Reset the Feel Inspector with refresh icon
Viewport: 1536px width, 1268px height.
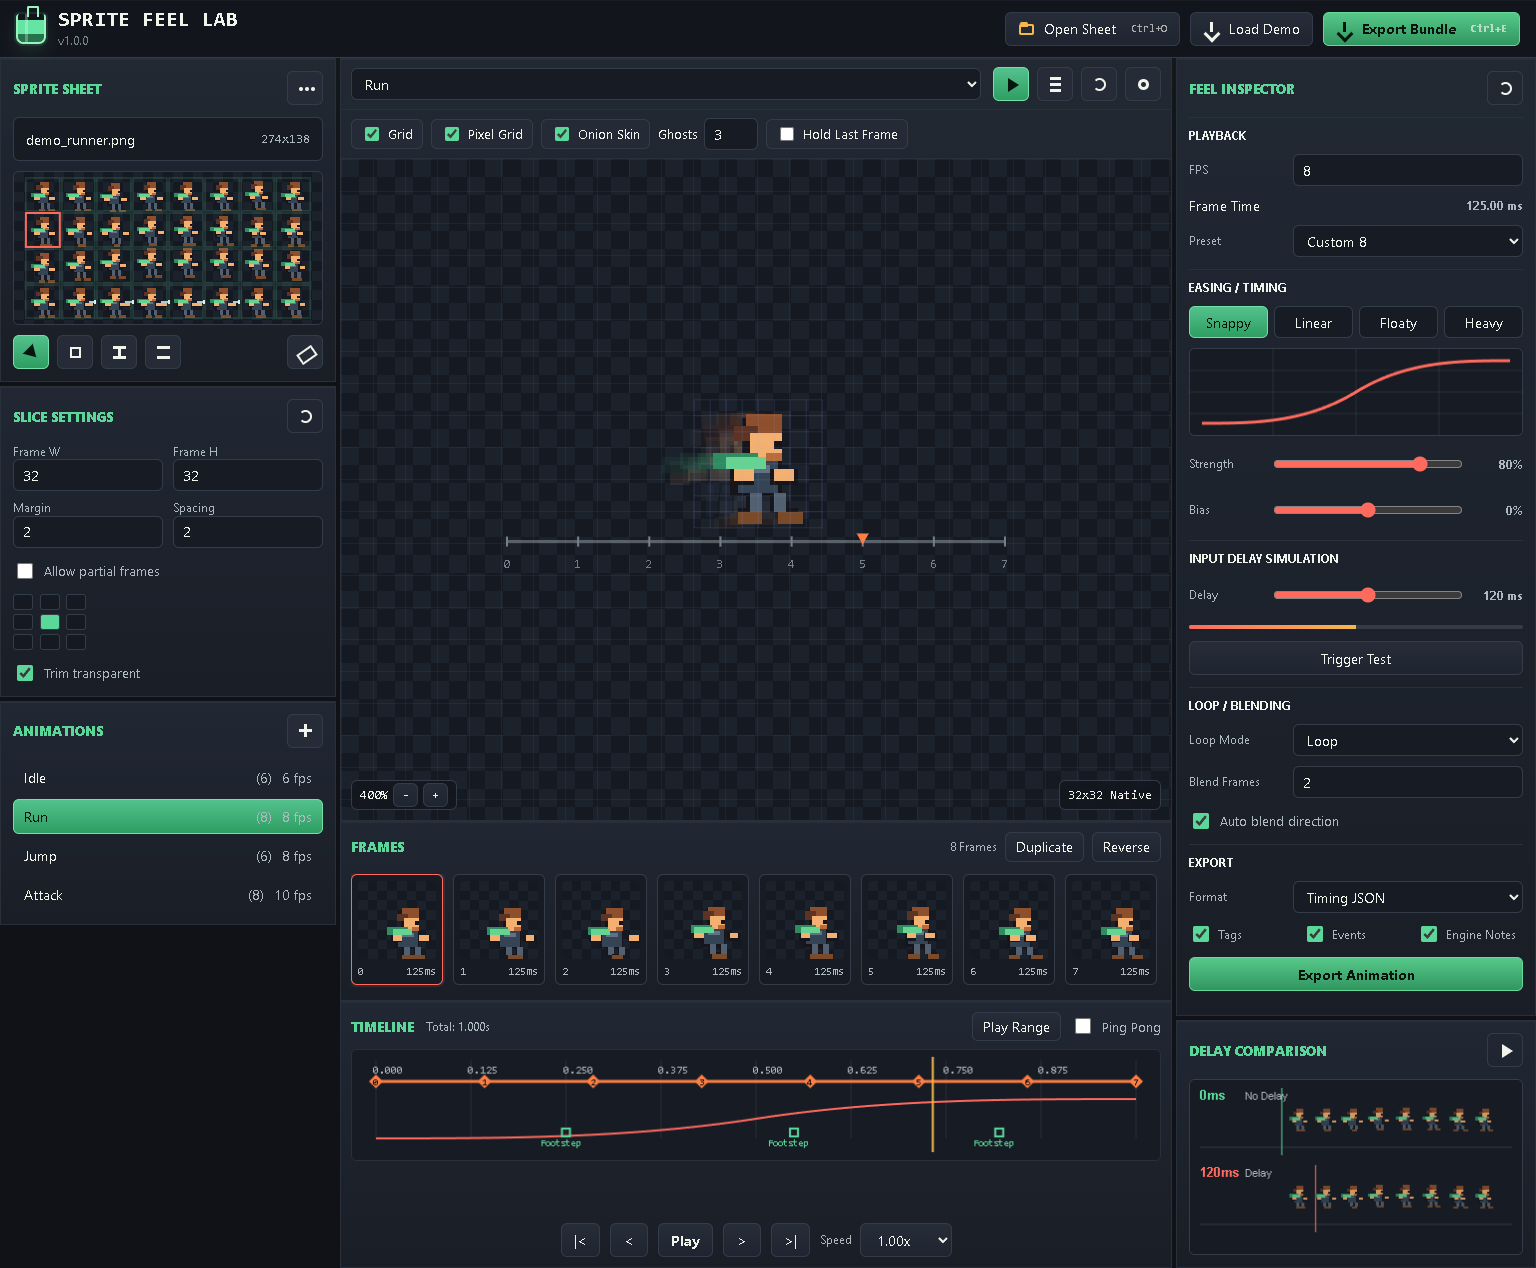pyautogui.click(x=1505, y=88)
